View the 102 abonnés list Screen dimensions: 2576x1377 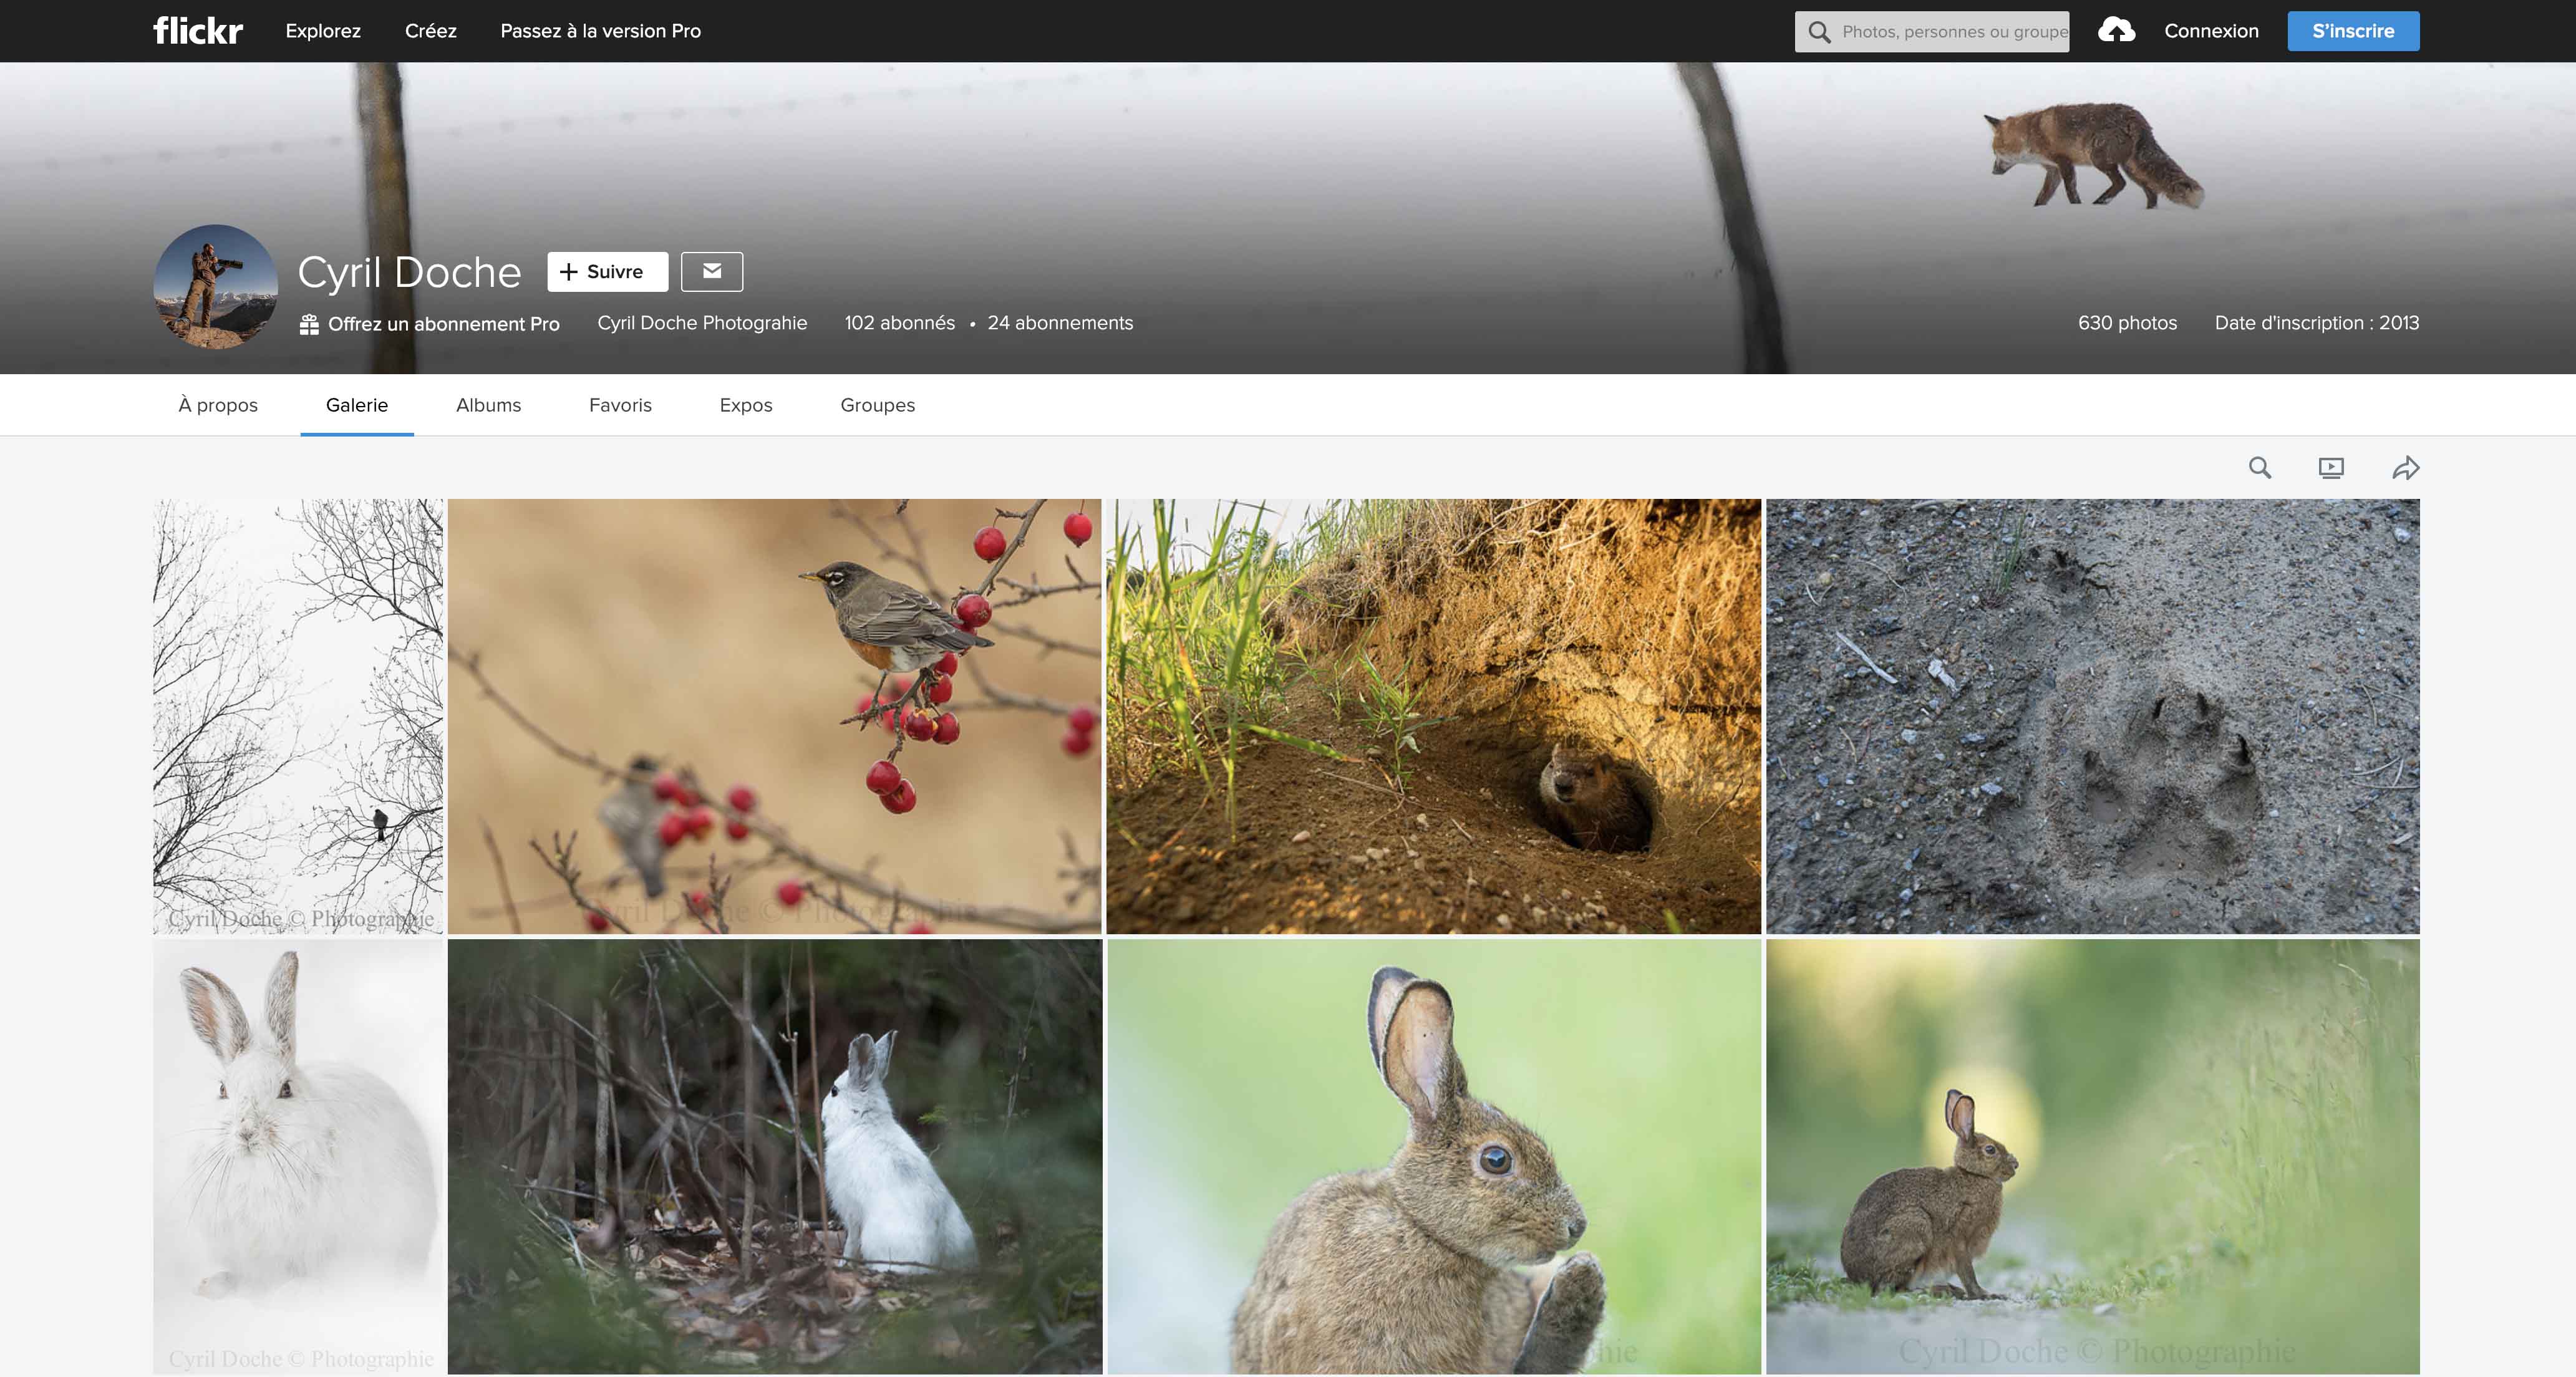pos(899,323)
